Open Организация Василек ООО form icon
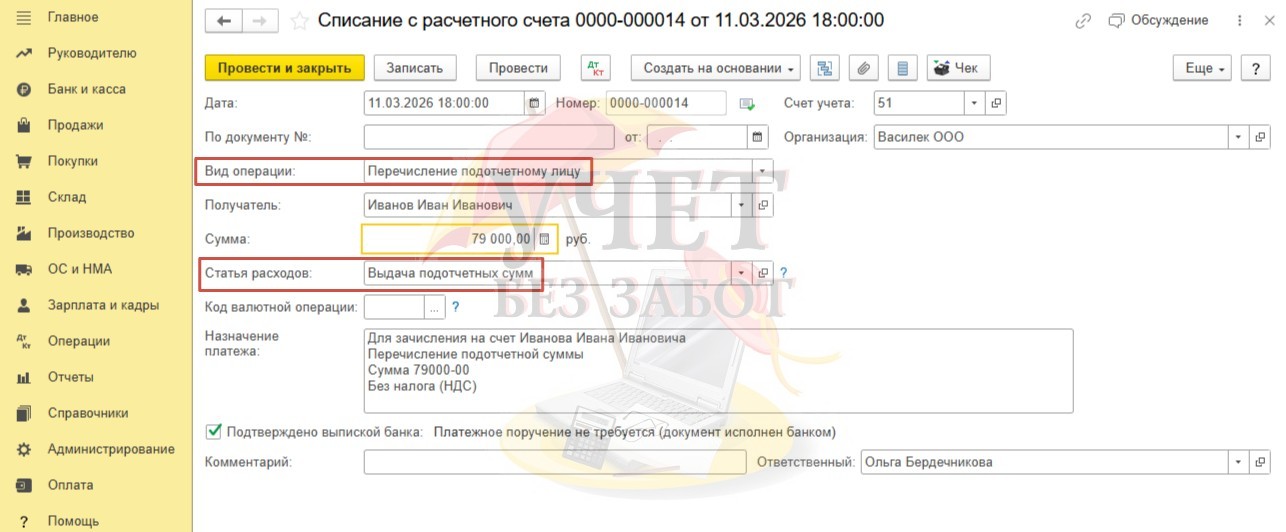 [x=1258, y=137]
